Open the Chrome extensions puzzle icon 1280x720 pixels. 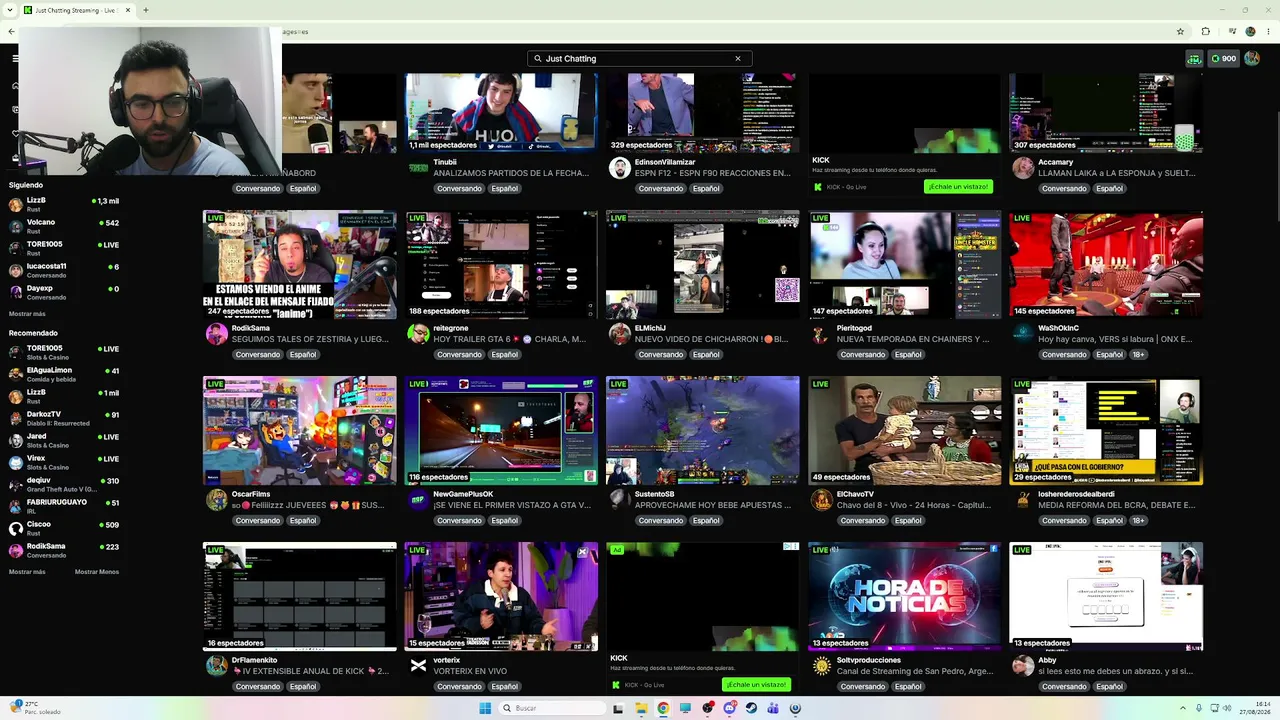(1205, 31)
